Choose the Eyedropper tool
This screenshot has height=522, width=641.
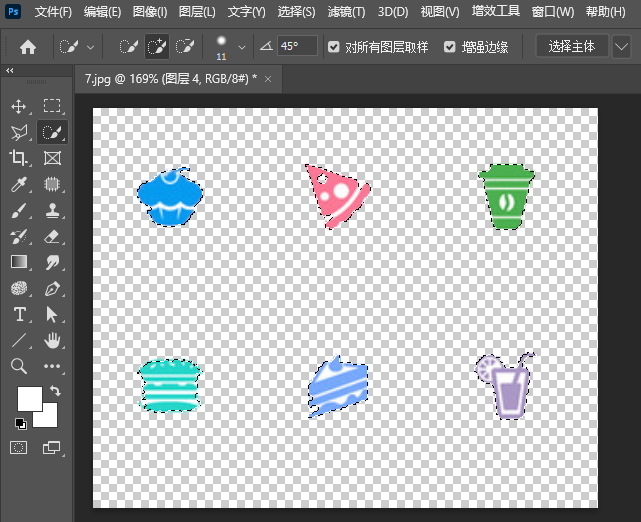(x=18, y=184)
